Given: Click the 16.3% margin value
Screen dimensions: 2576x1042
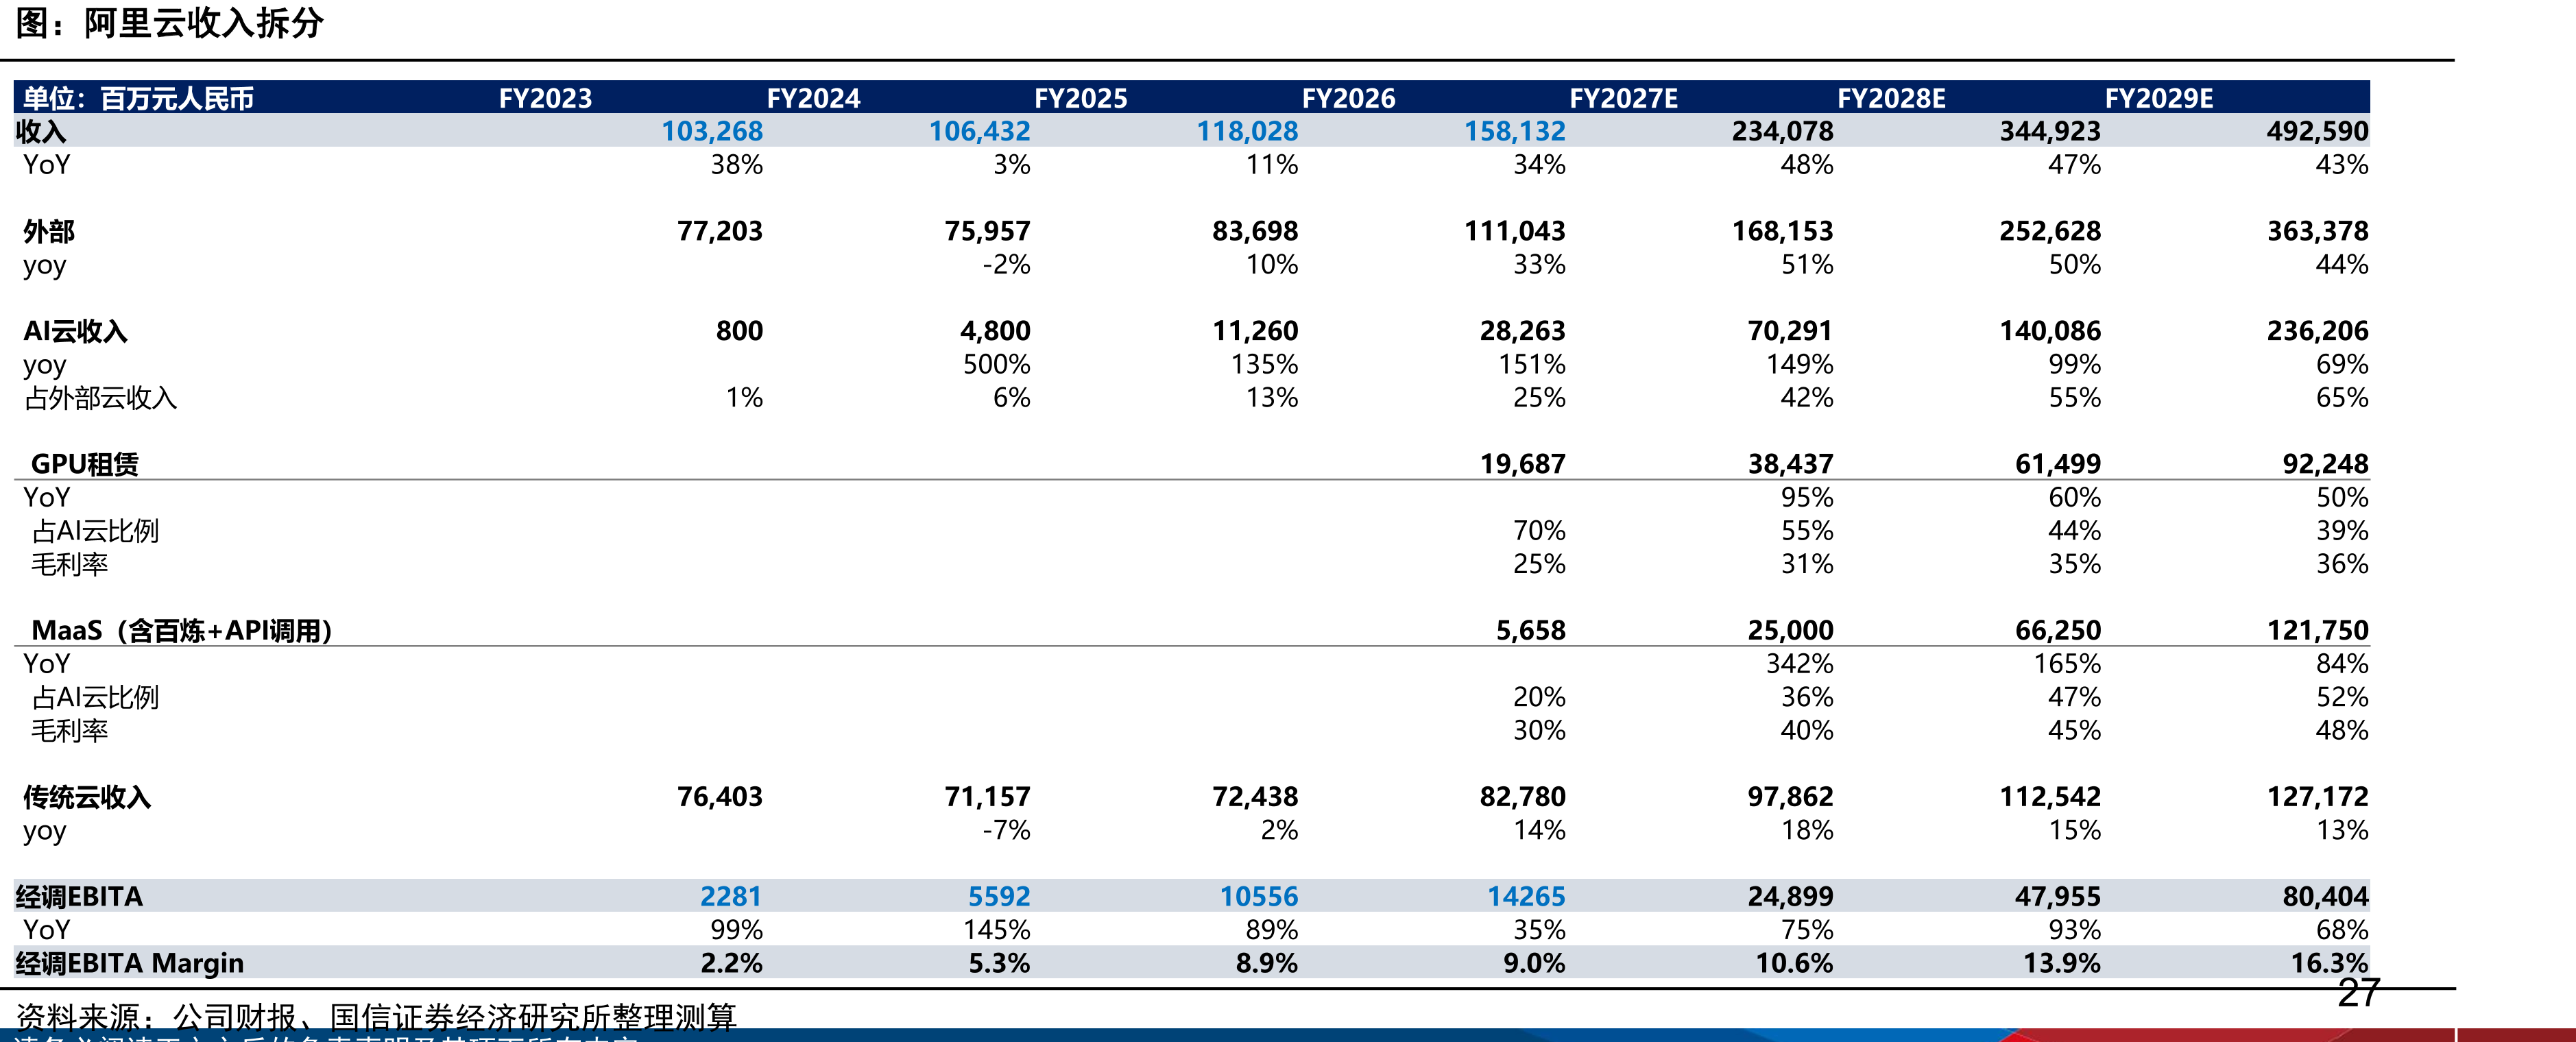Looking at the screenshot, I should pos(2329,963).
